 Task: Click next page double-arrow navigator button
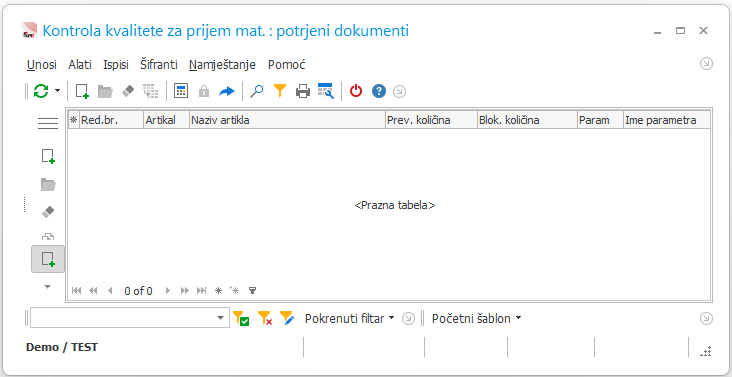click(185, 291)
